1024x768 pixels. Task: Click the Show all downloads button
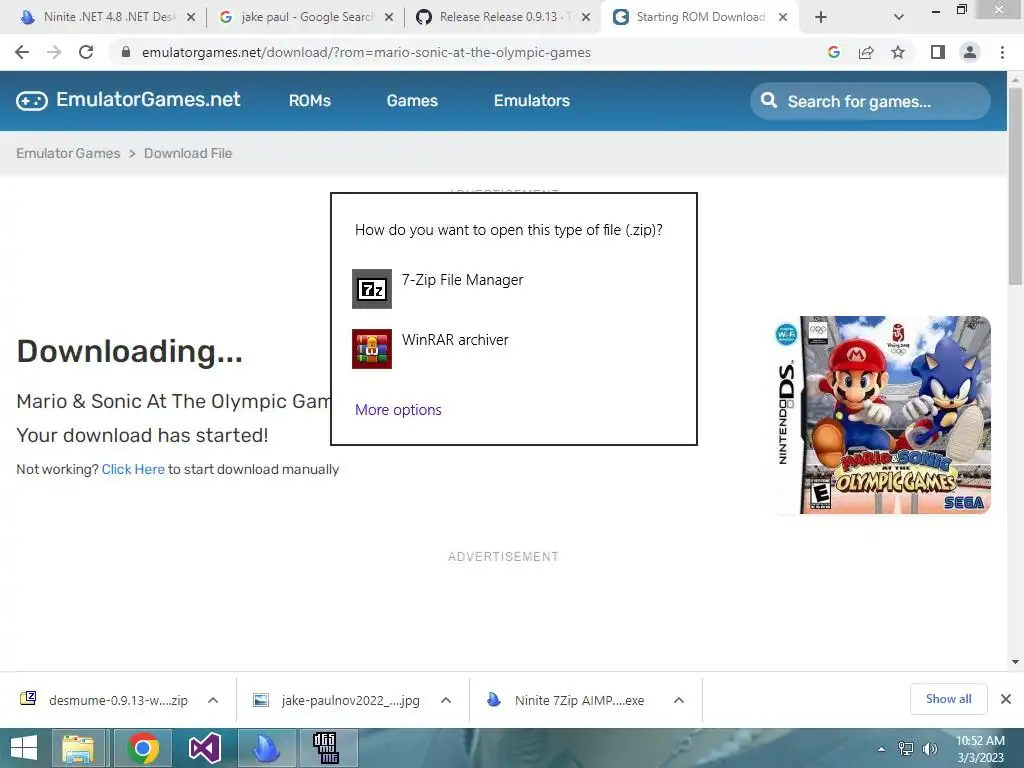(x=948, y=699)
